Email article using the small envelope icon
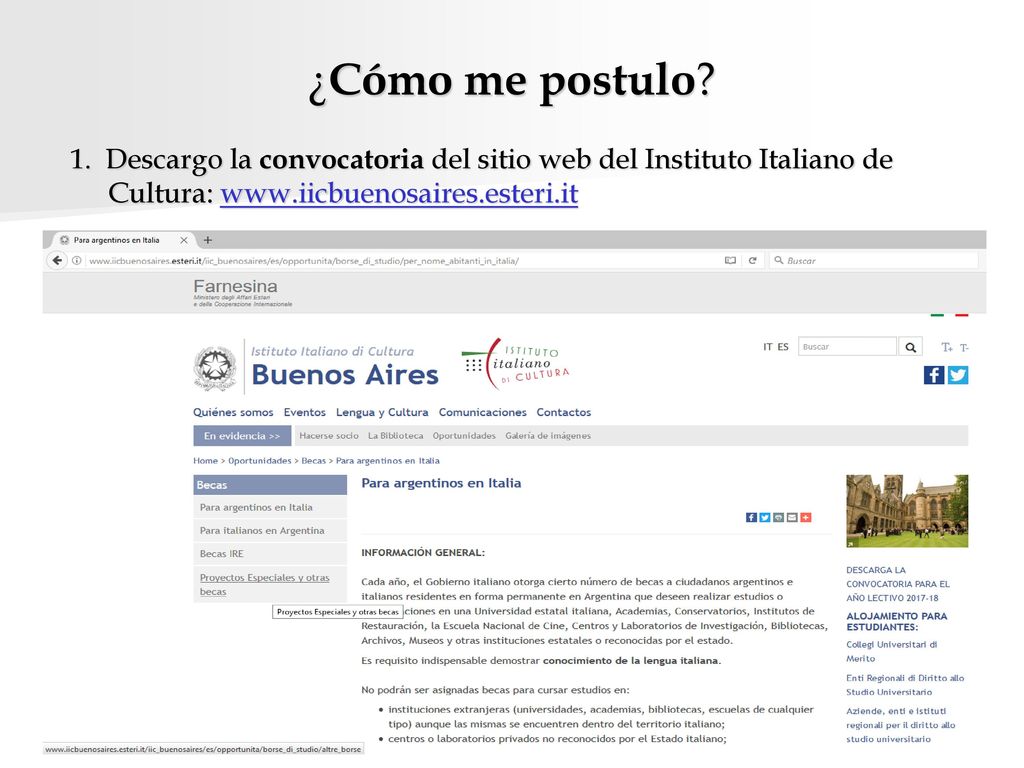The height and width of the screenshot is (768, 1024). [792, 517]
